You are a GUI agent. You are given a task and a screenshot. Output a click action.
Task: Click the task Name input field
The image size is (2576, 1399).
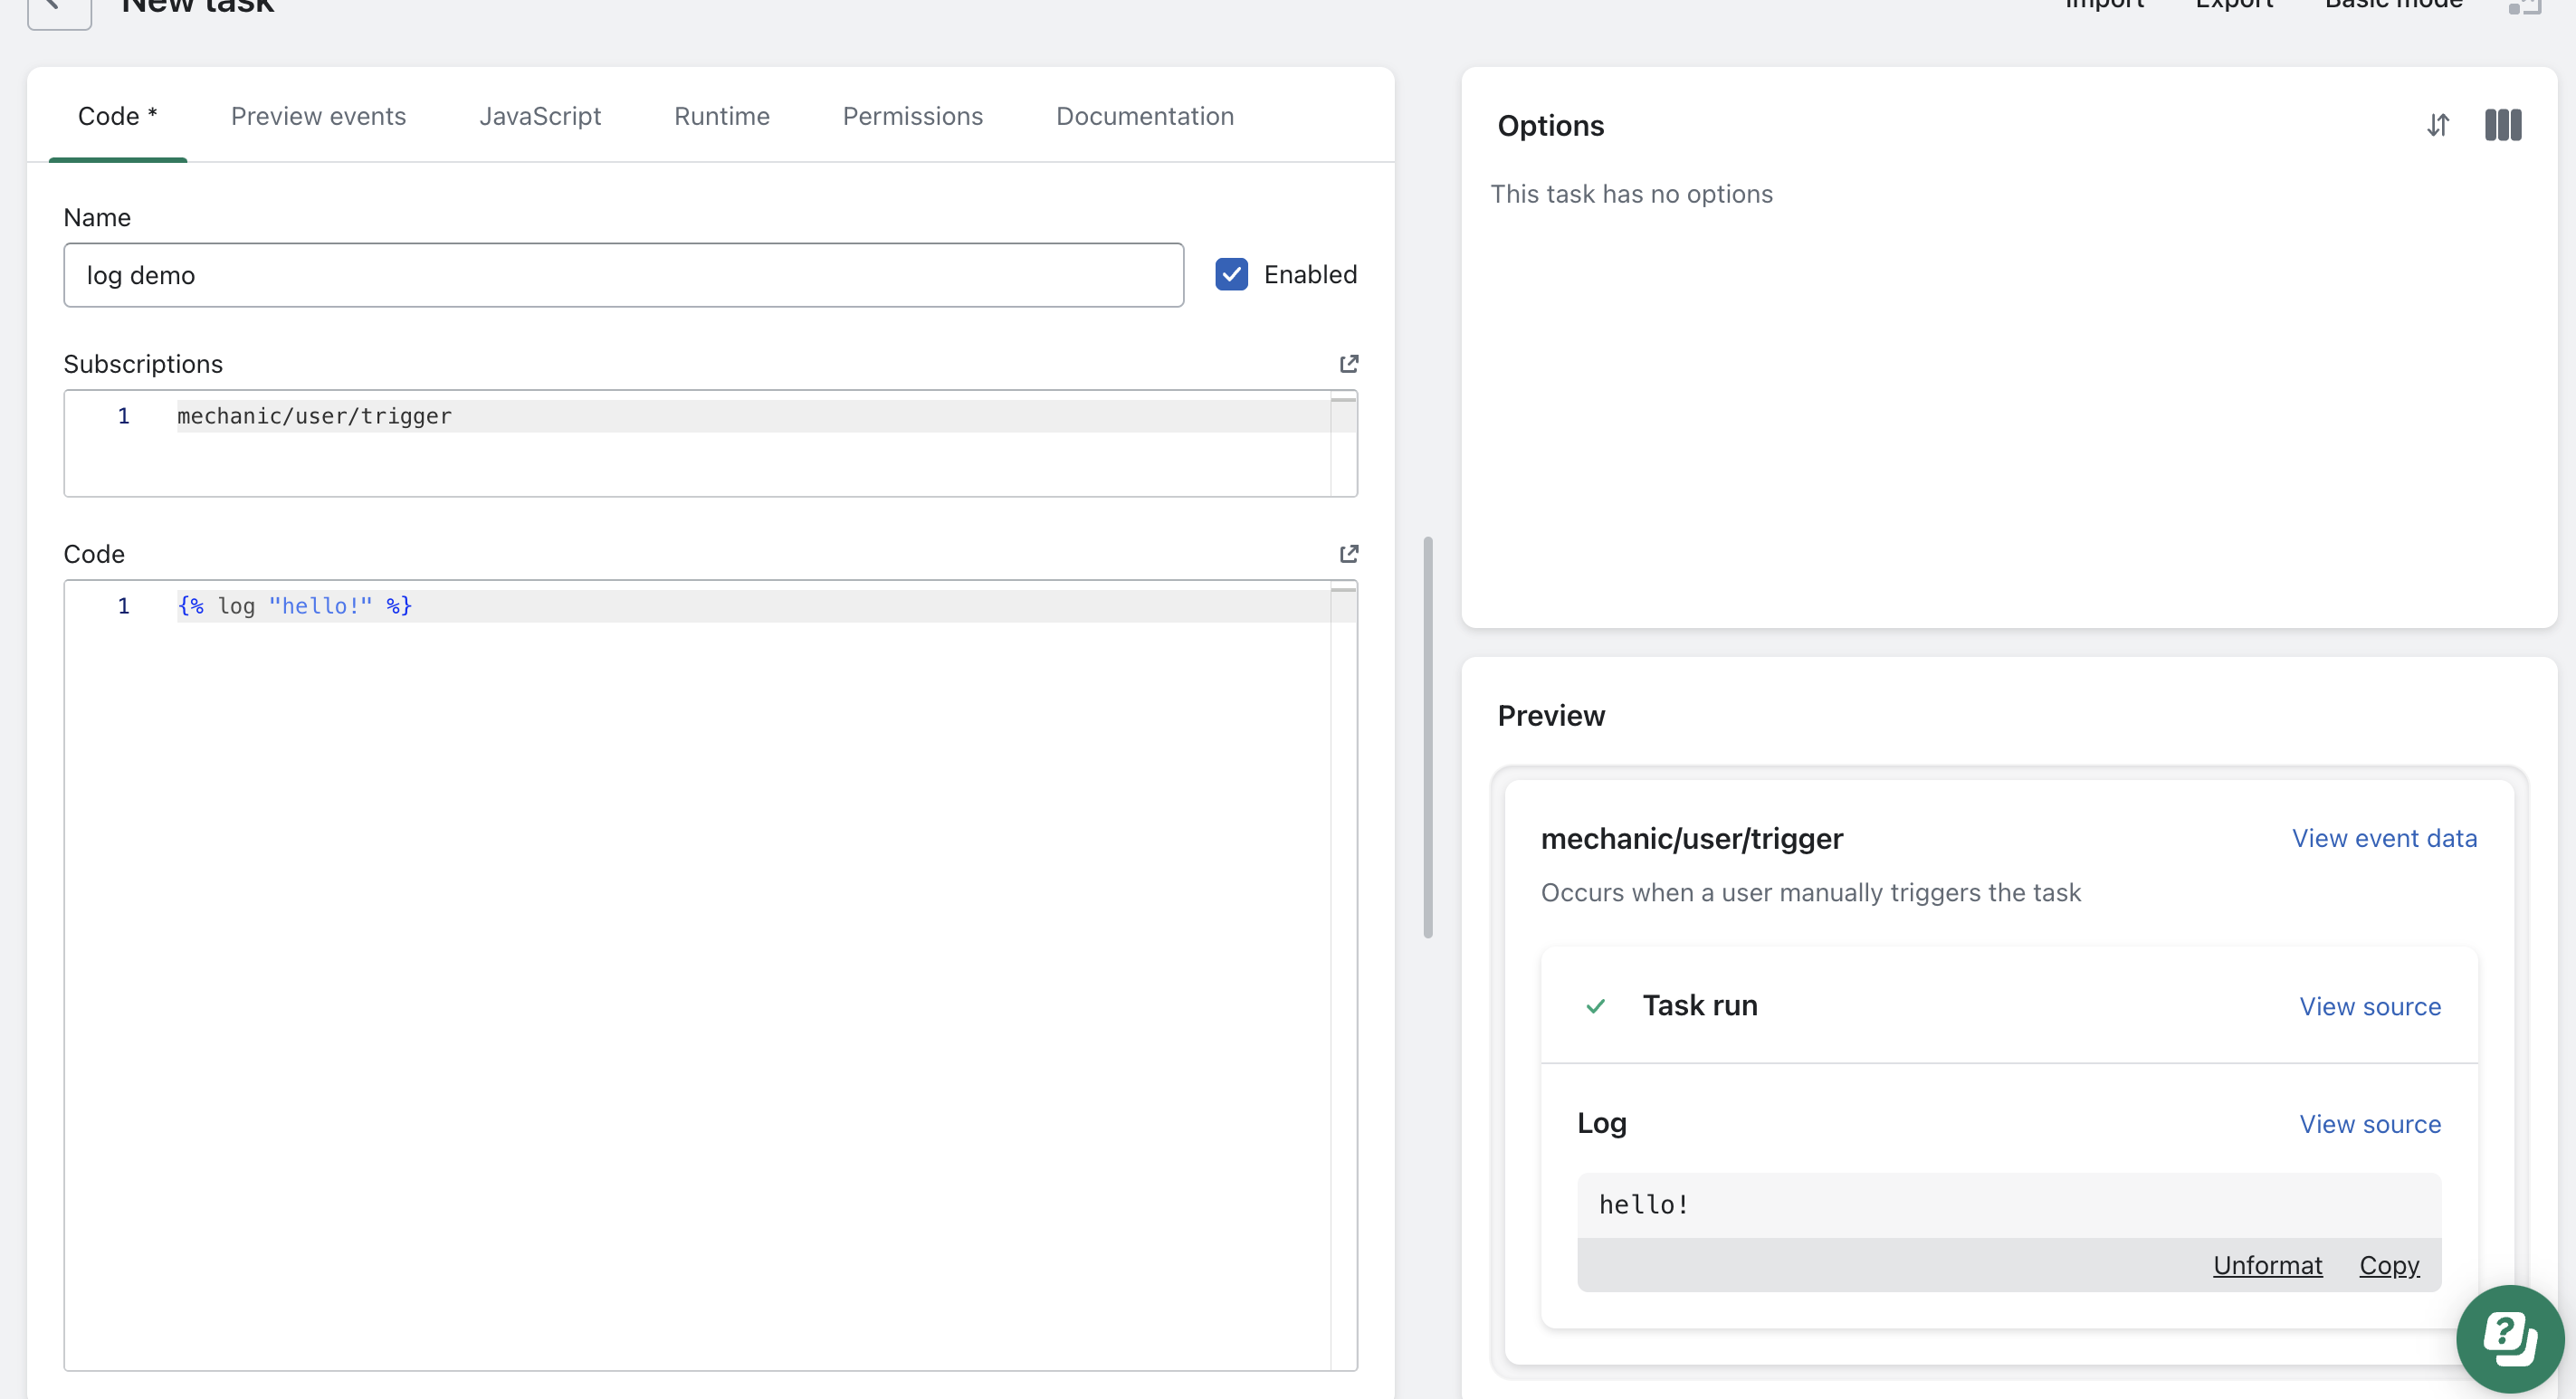coord(623,275)
